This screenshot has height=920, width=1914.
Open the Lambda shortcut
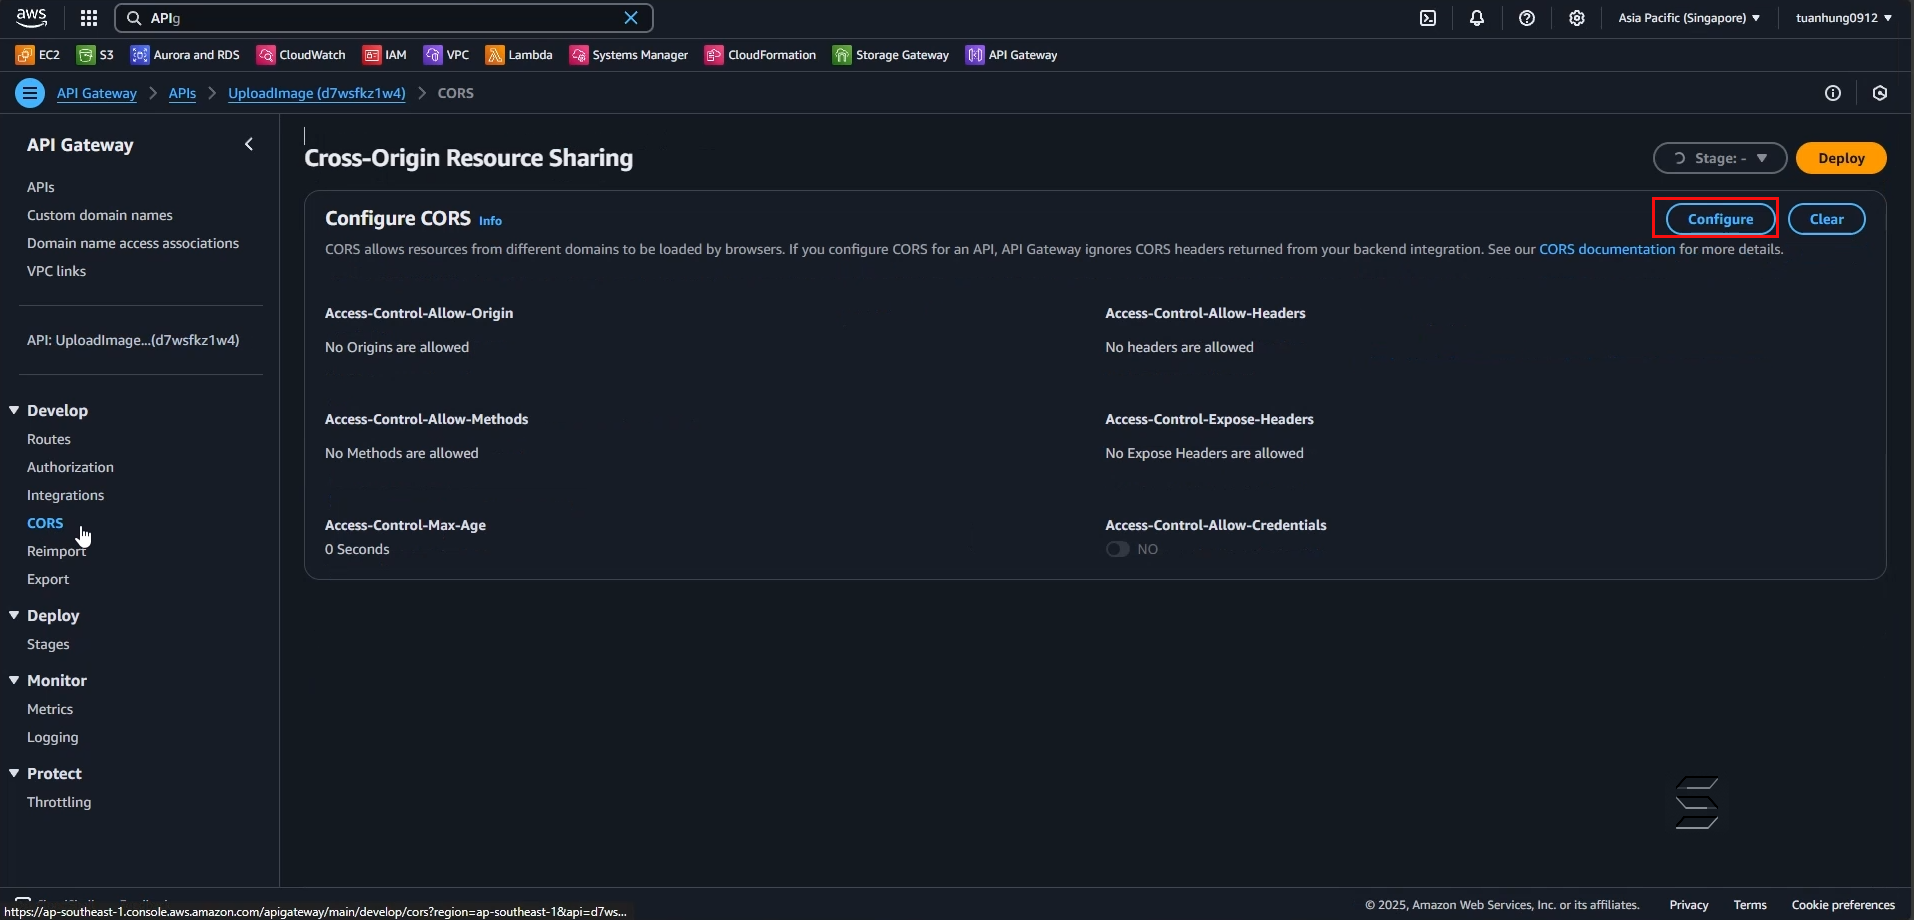[519, 55]
